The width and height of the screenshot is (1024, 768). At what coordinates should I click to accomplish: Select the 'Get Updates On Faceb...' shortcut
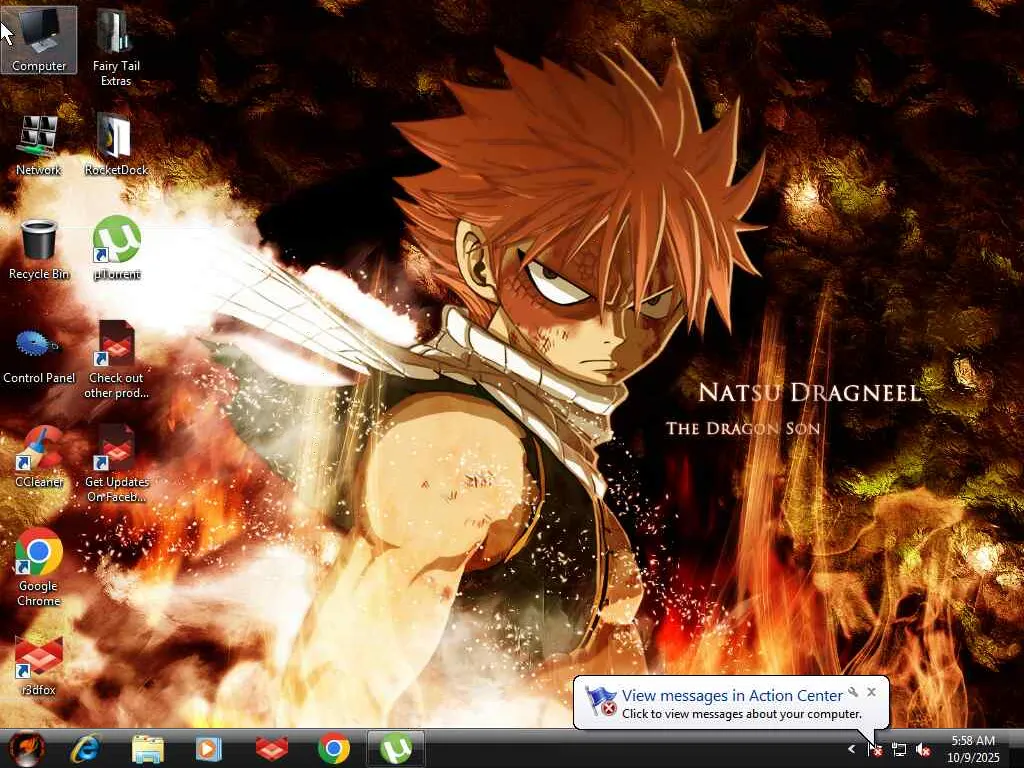pyautogui.click(x=116, y=464)
